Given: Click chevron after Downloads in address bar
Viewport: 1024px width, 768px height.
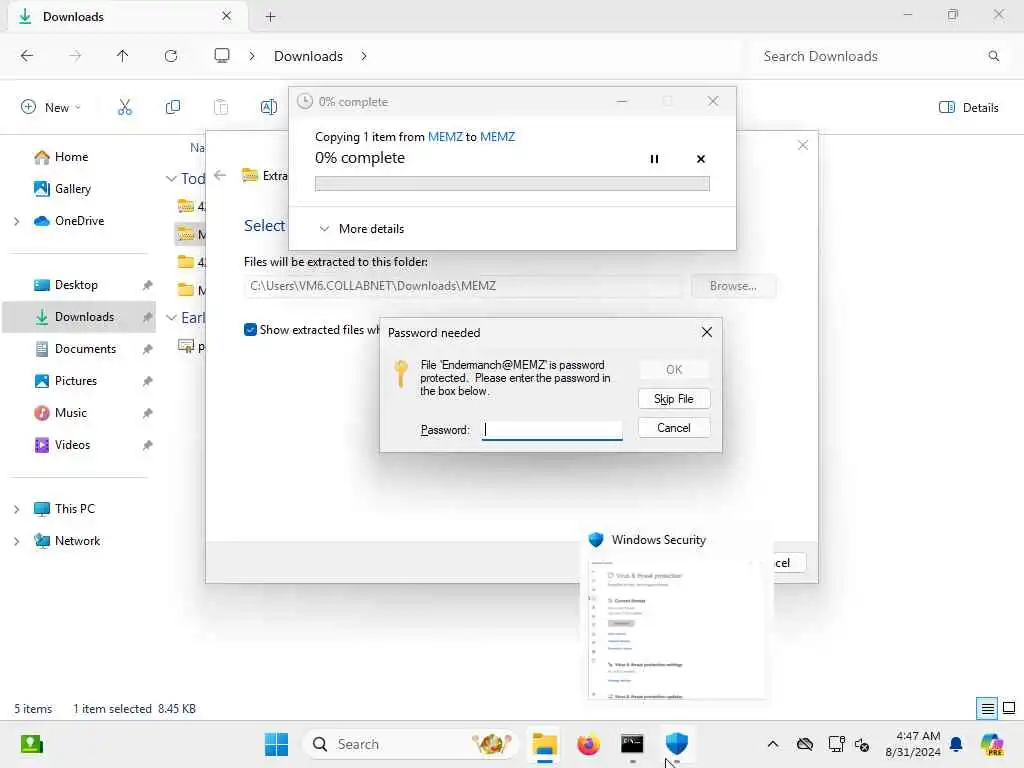Looking at the screenshot, I should [364, 56].
